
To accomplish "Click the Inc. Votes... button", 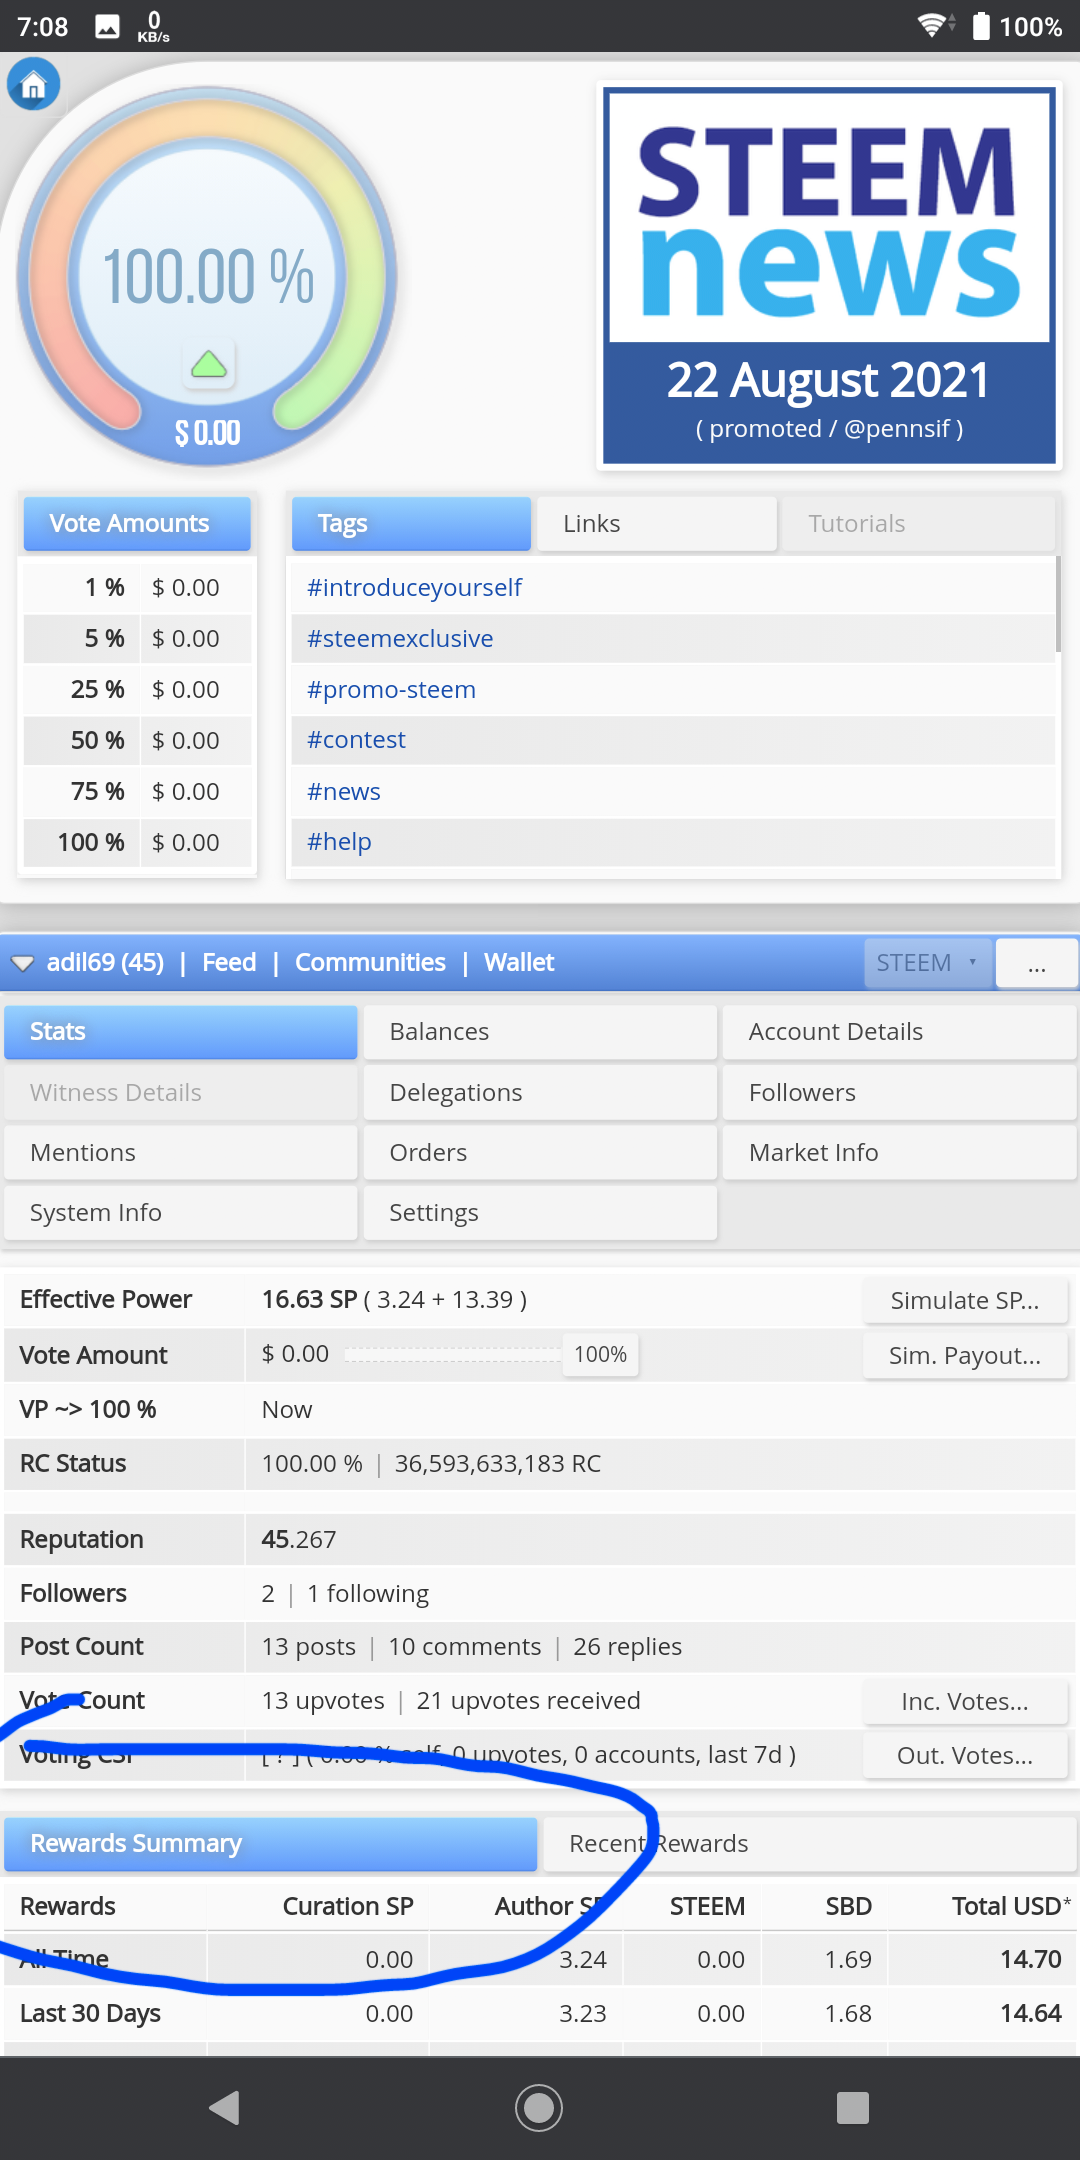I will [x=965, y=1701].
